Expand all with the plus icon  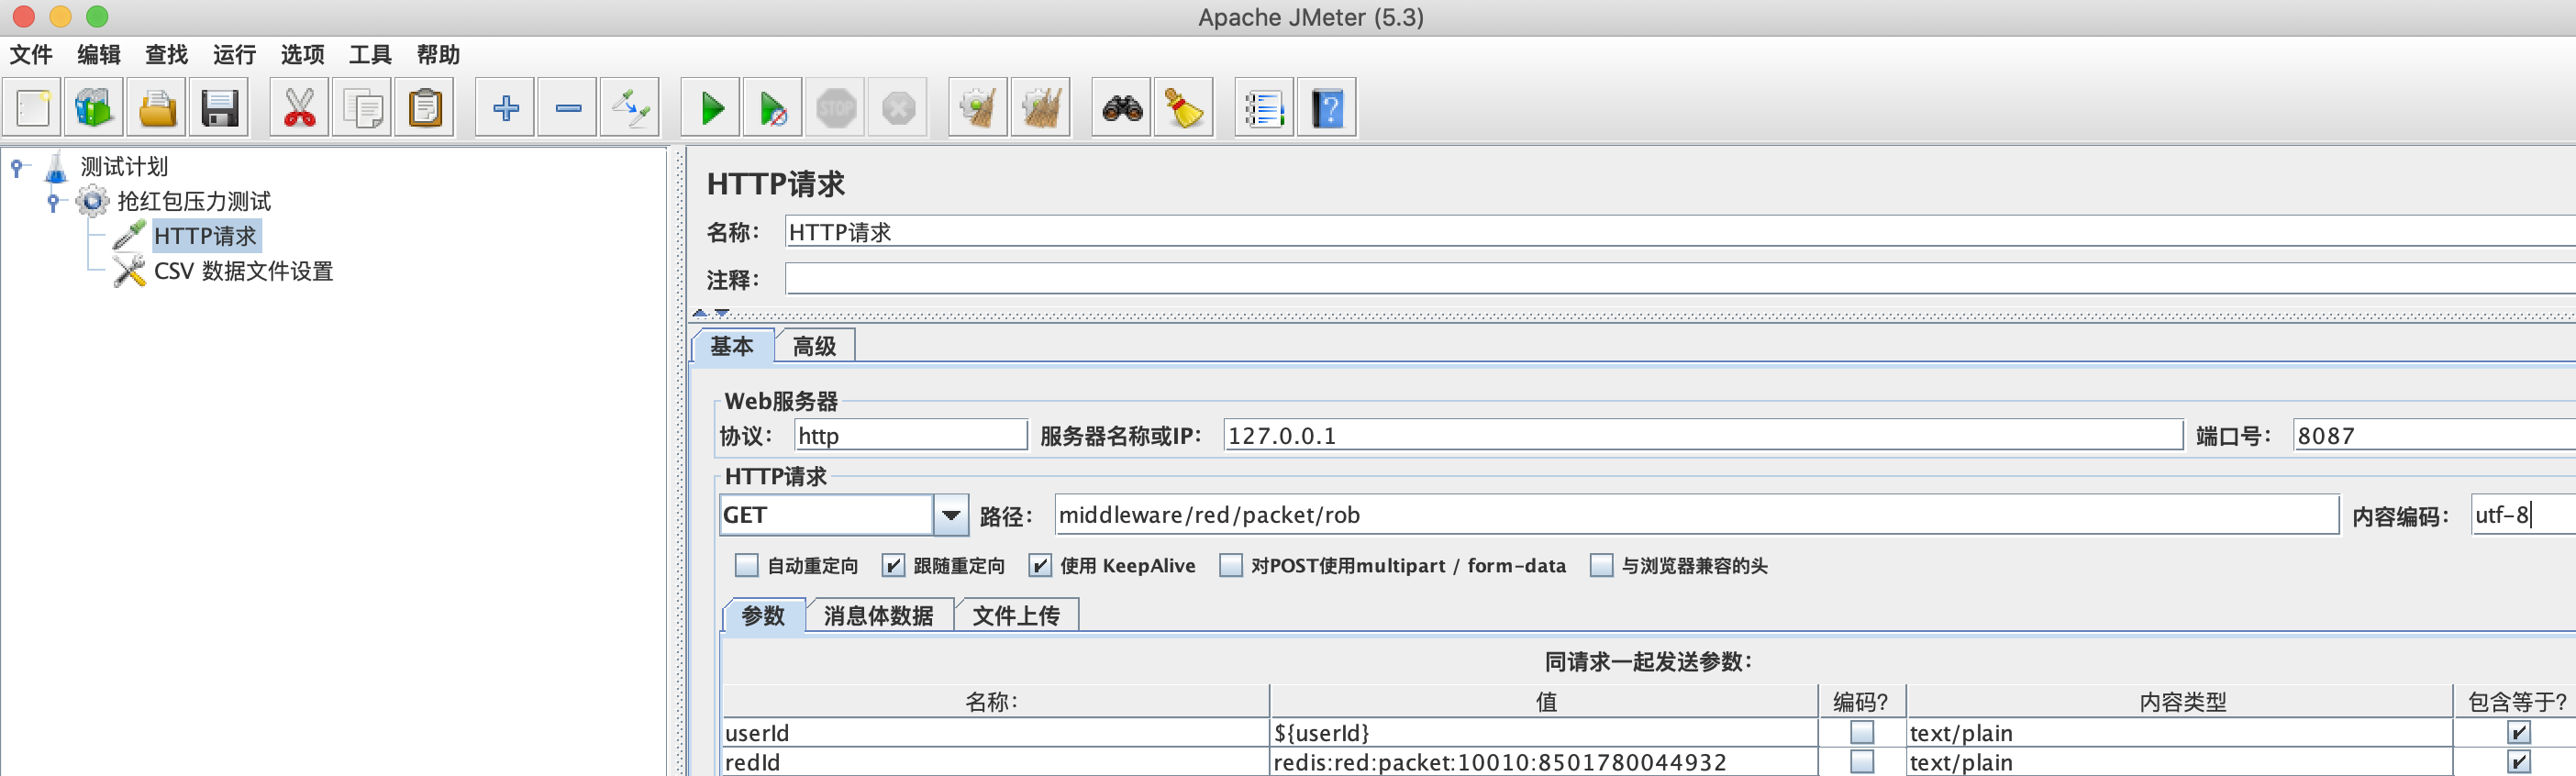point(505,108)
